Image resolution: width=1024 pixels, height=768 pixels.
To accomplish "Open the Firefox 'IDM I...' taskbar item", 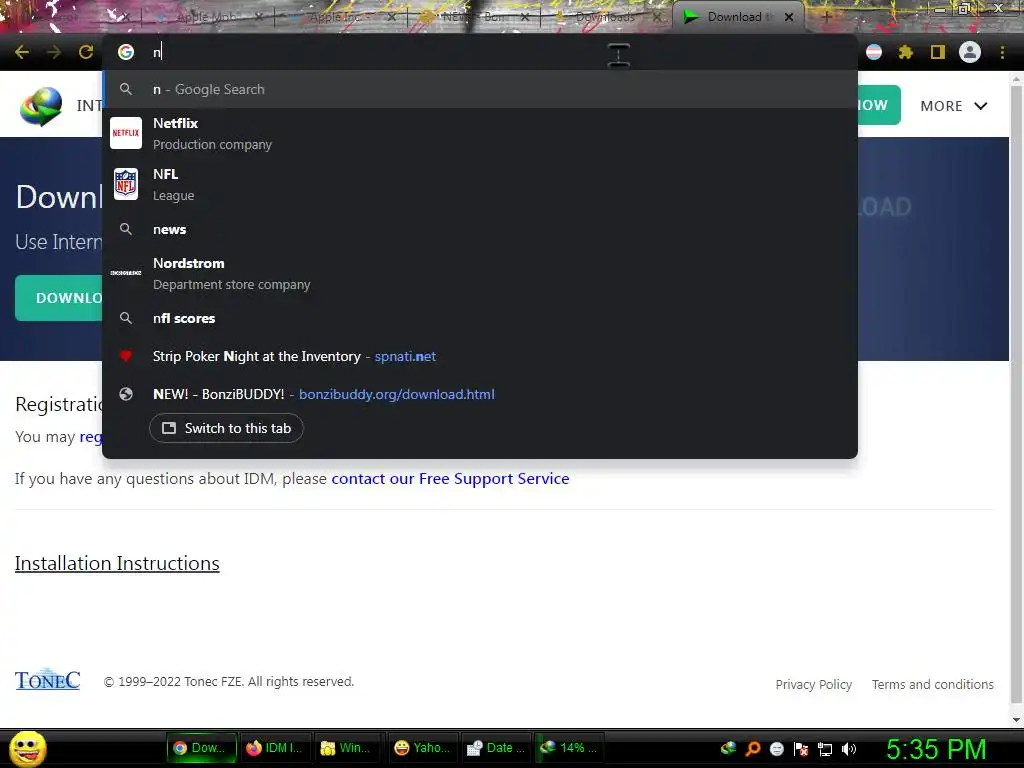I will point(274,748).
